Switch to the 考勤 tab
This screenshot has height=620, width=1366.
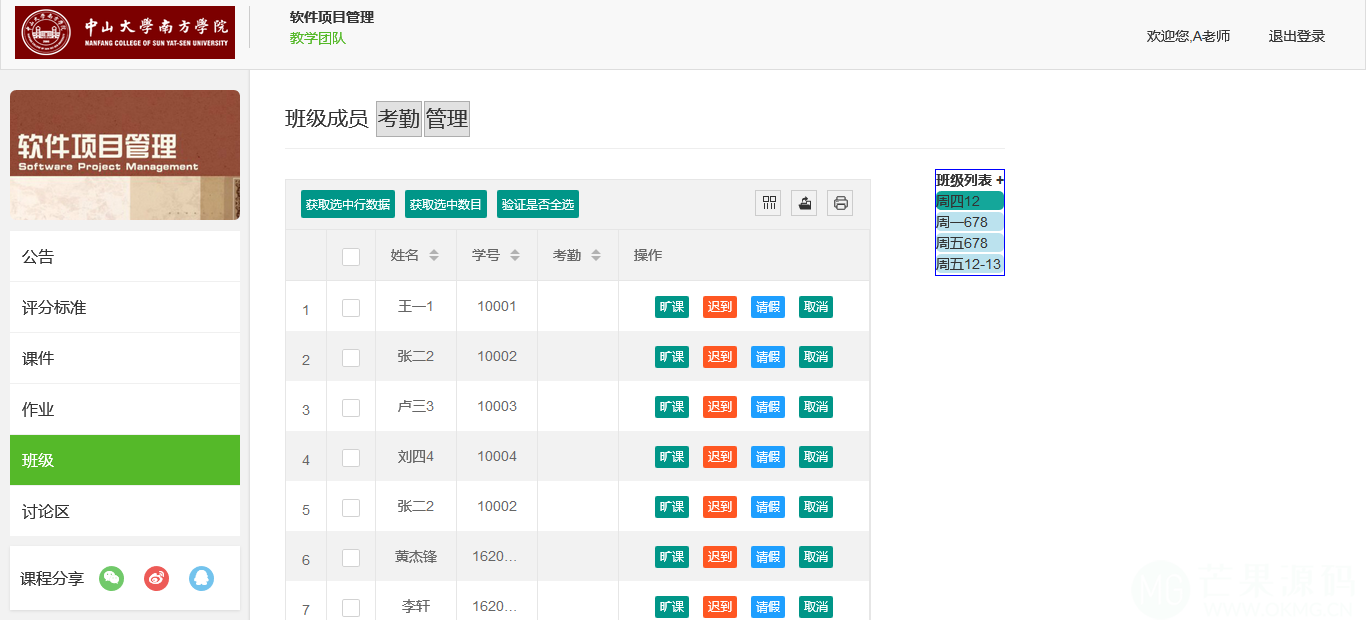[x=398, y=119]
